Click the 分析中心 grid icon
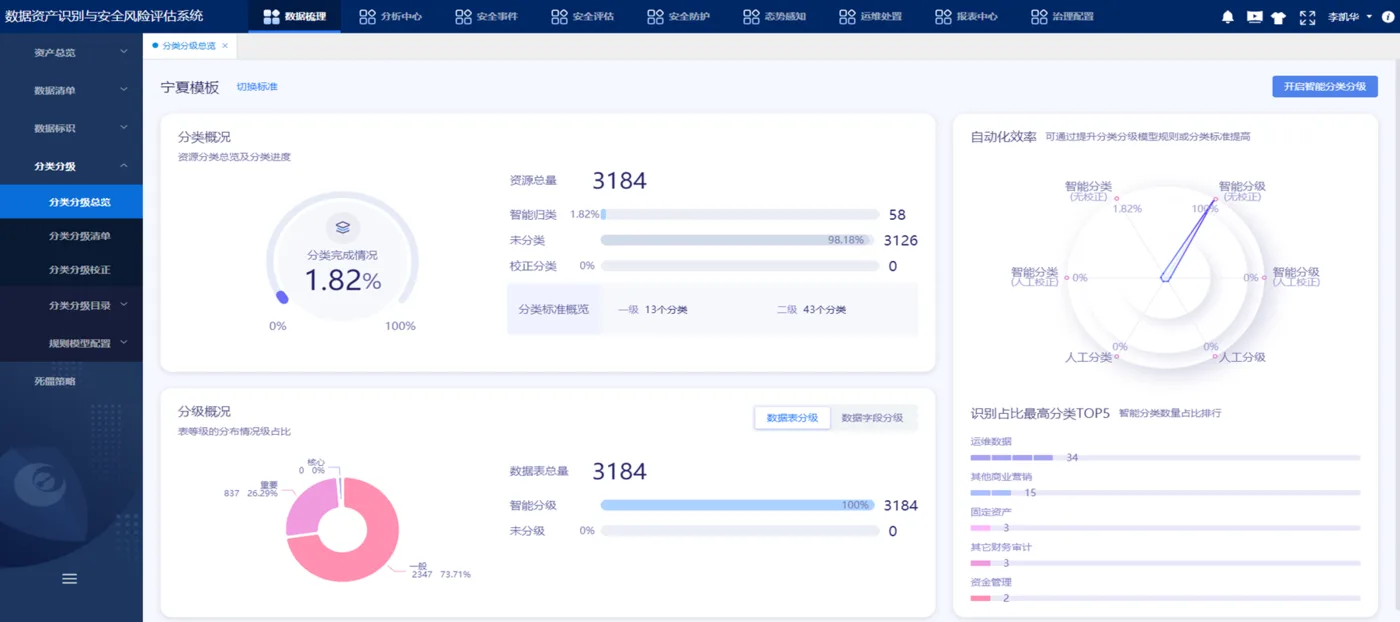The width and height of the screenshot is (1400, 622). (367, 16)
